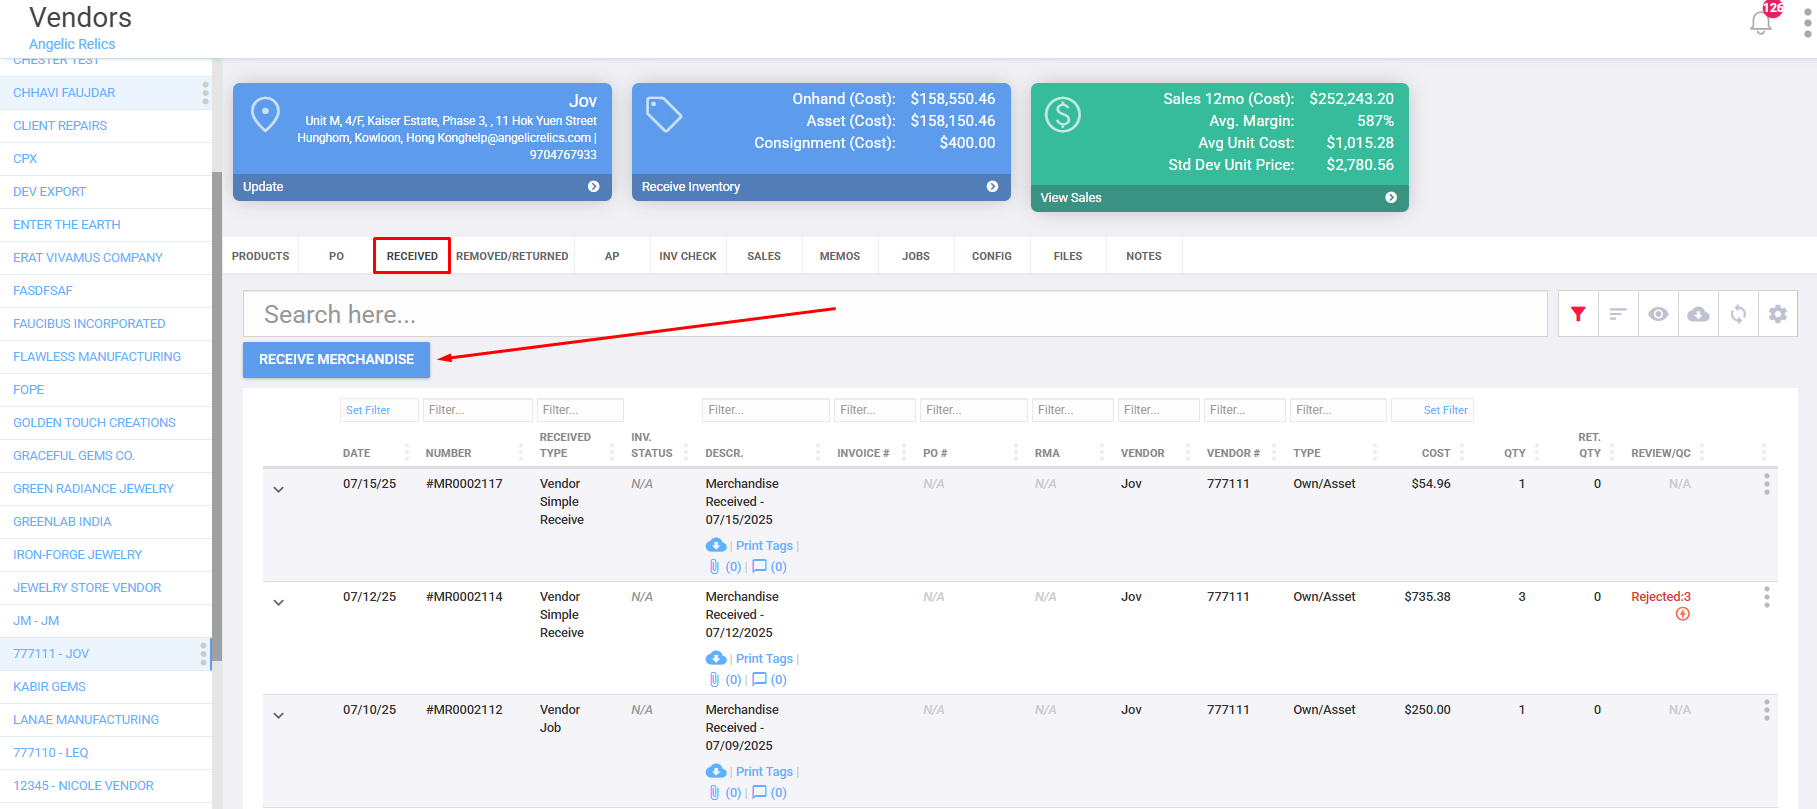Viewport: 1817px width, 809px height.
Task: Open comments icon for #MR0002114
Action: (x=759, y=679)
